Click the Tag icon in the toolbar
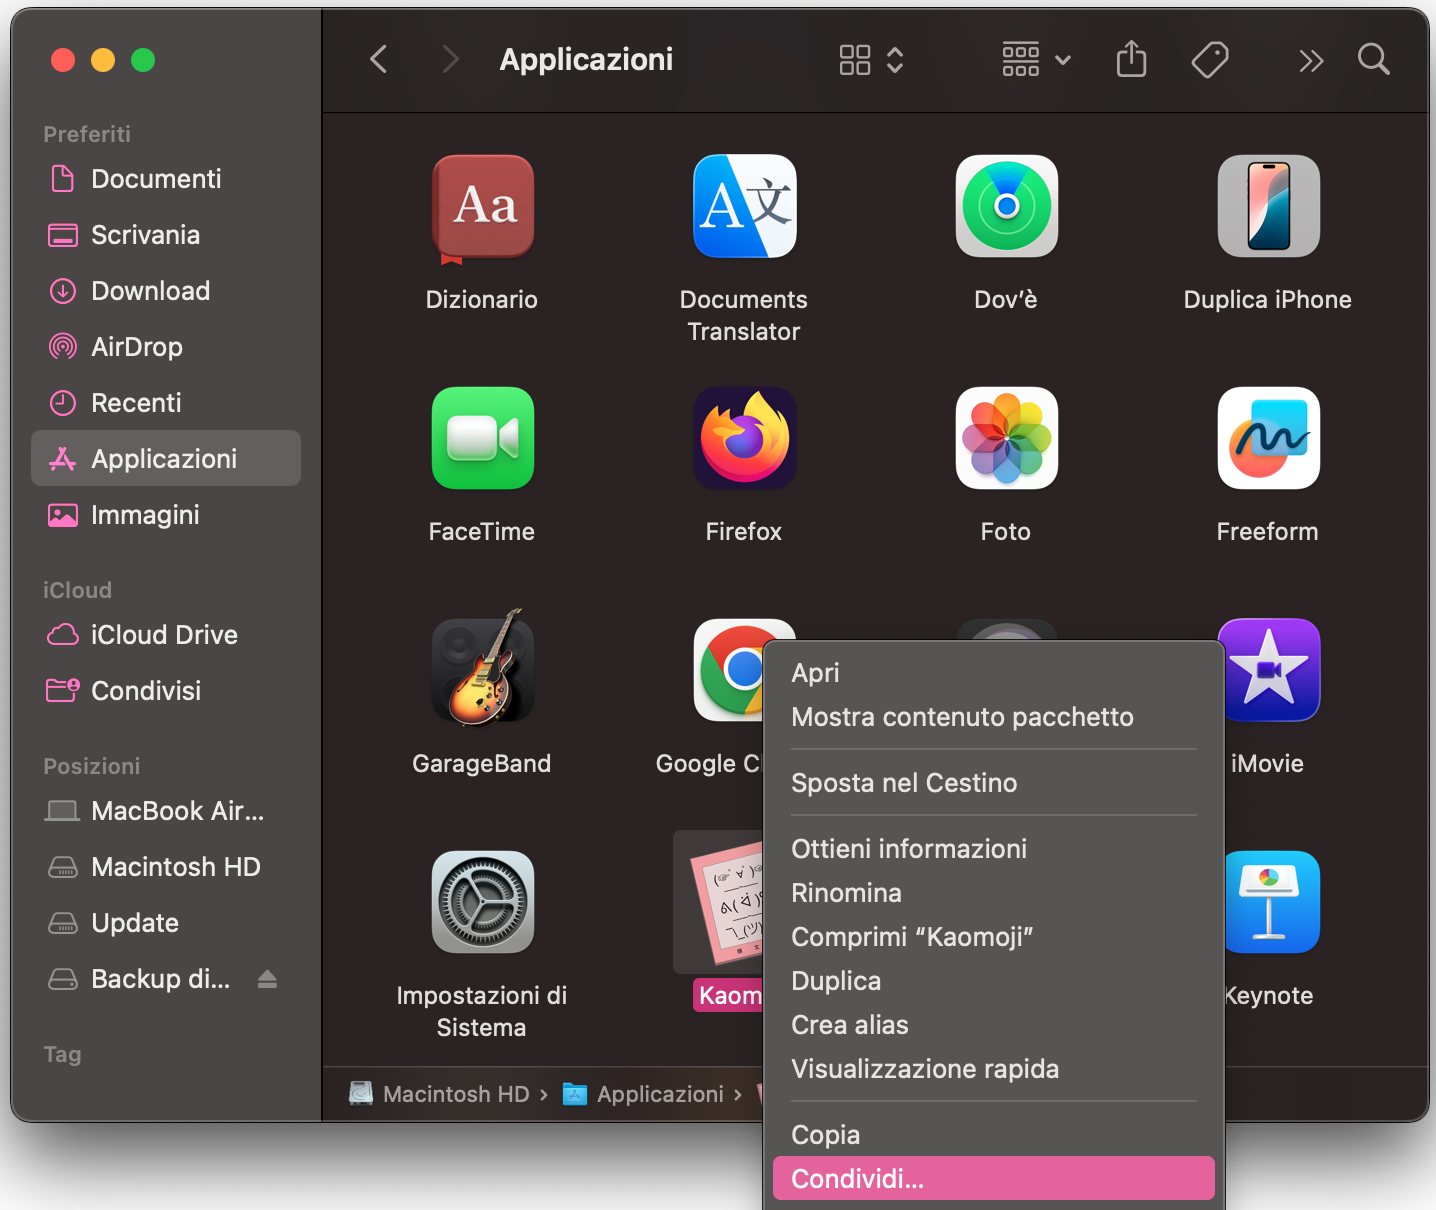The width and height of the screenshot is (1436, 1210). (1210, 59)
